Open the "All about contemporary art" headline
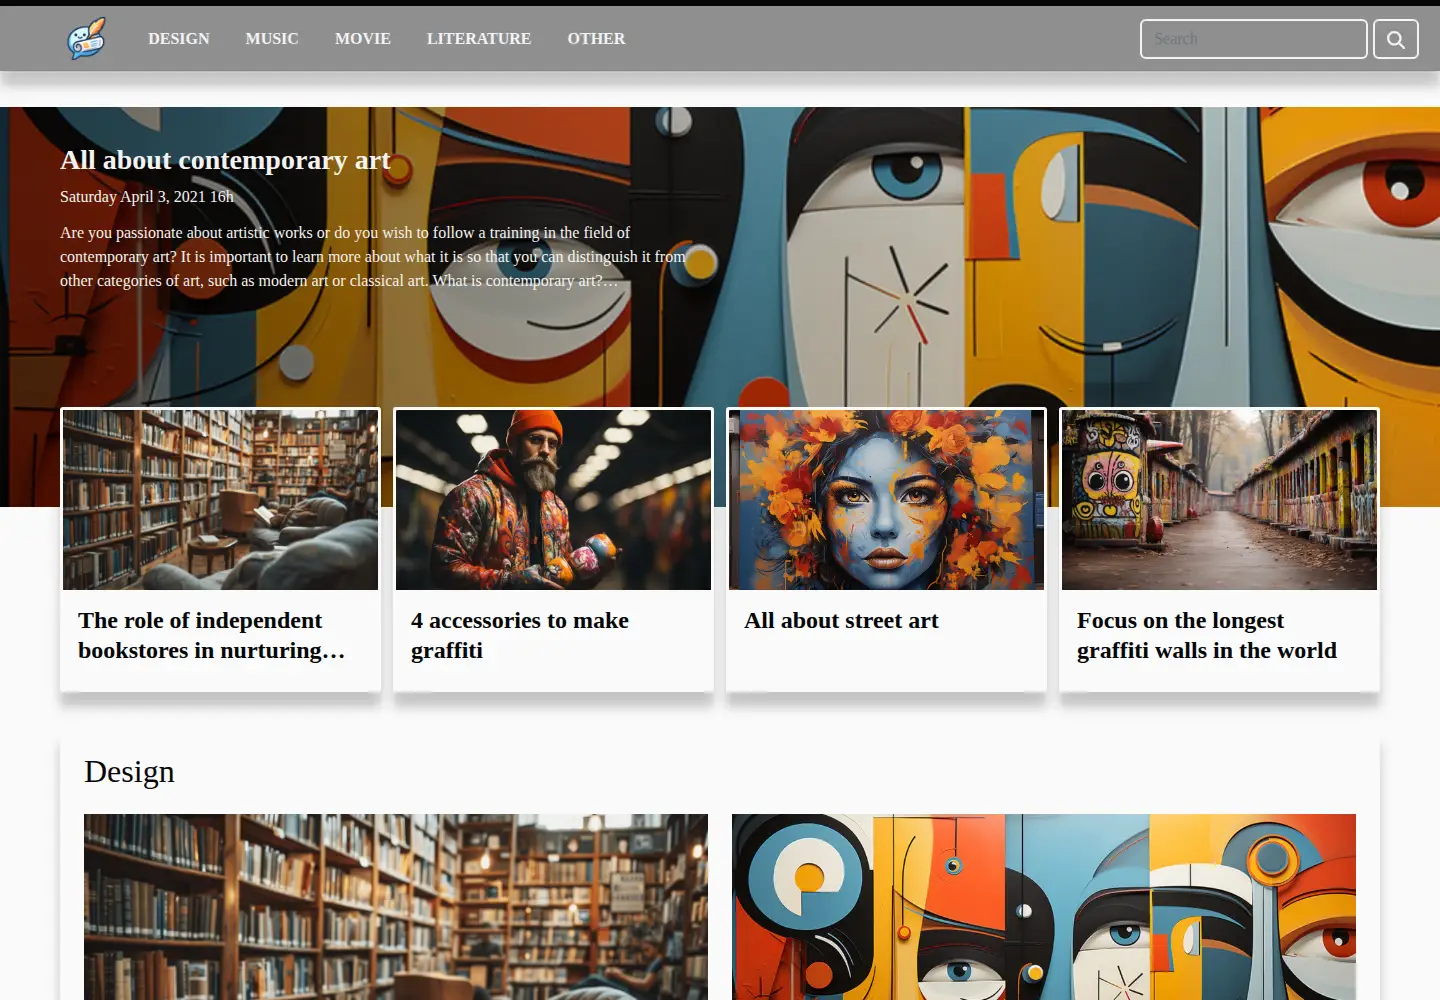 tap(225, 160)
